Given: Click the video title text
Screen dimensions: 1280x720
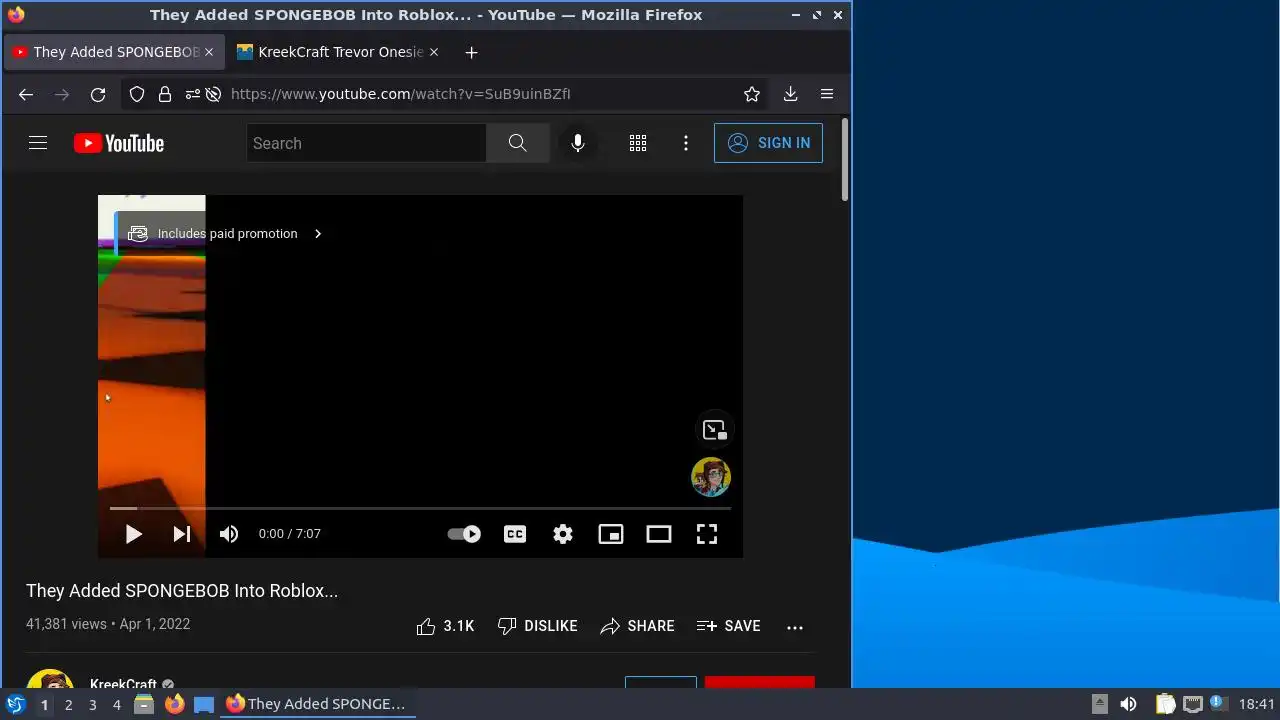Looking at the screenshot, I should 182,591.
